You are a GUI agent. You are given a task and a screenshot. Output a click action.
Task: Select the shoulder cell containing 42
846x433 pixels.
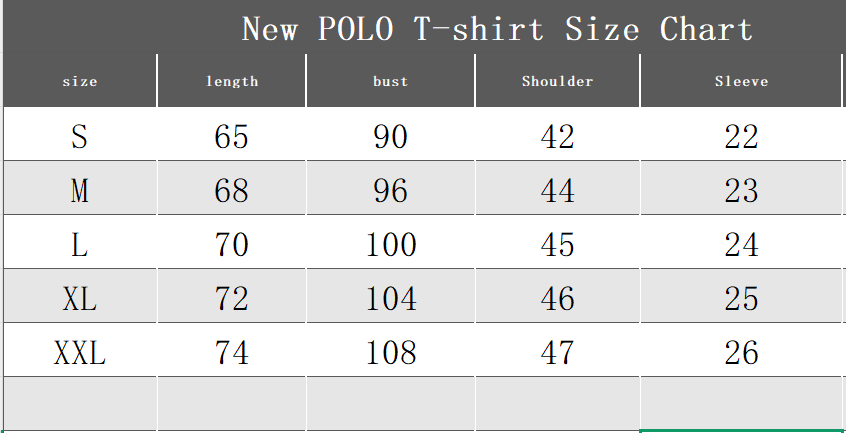coord(558,136)
